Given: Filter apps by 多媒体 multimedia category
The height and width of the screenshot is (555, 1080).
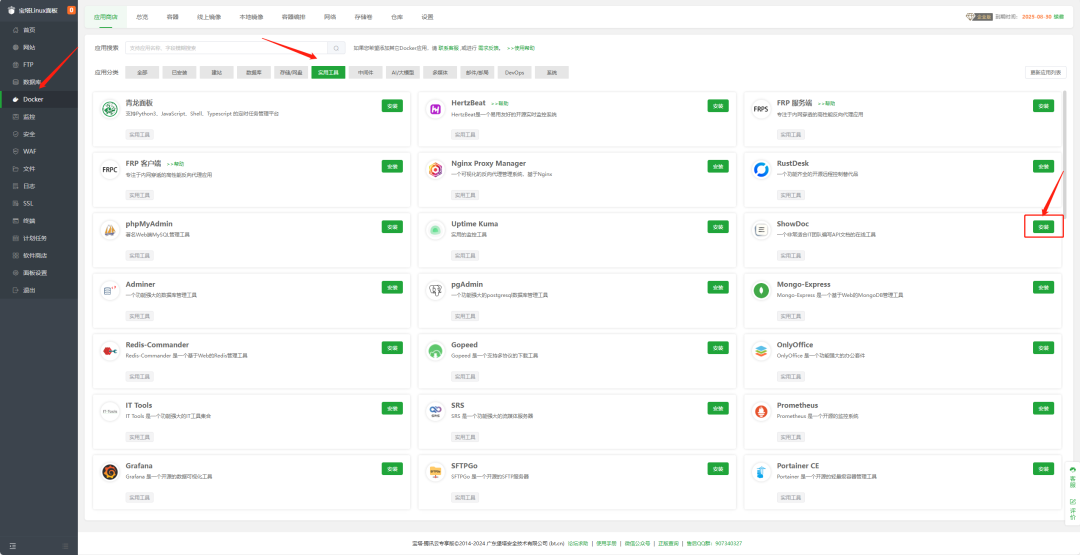Looking at the screenshot, I should pos(440,72).
